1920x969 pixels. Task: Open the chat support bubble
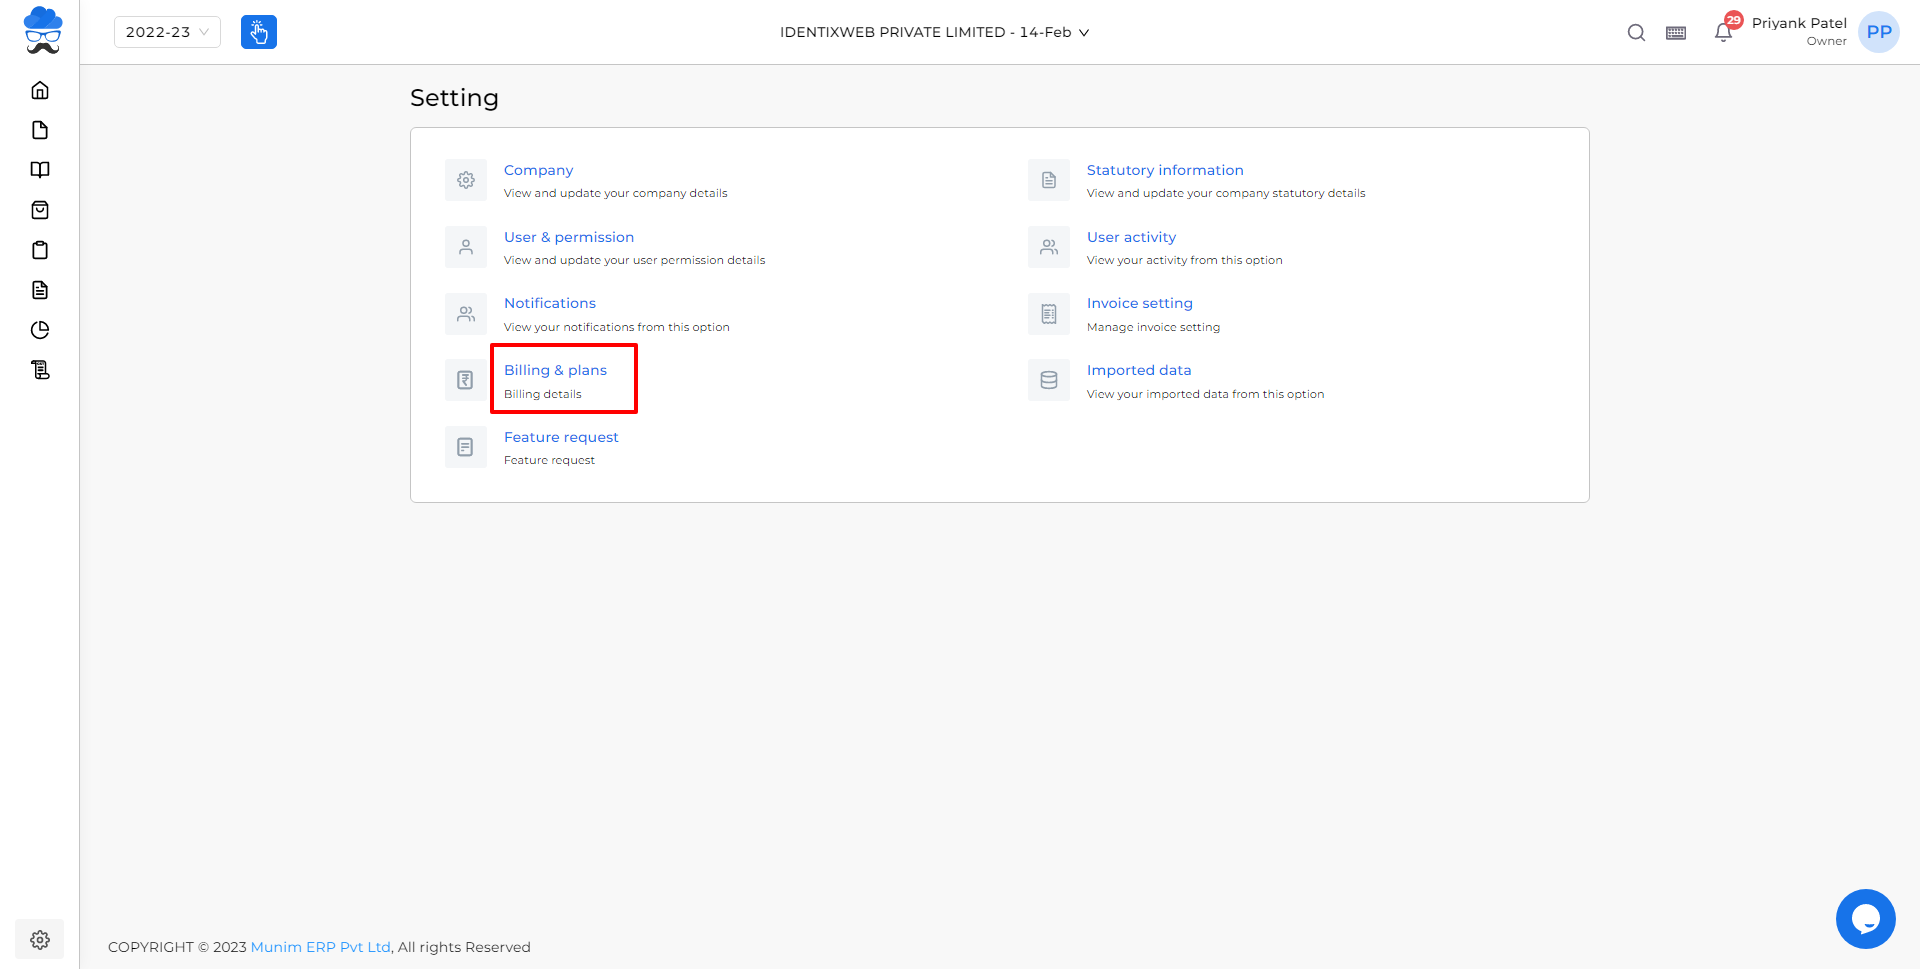click(x=1866, y=919)
